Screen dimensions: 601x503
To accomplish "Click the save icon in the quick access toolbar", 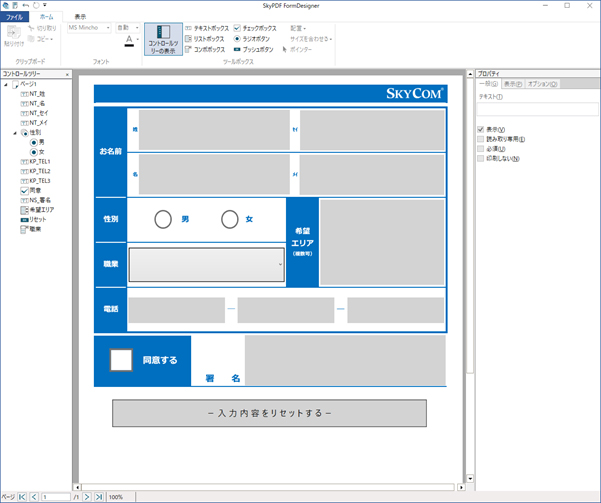I will [x=15, y=5].
